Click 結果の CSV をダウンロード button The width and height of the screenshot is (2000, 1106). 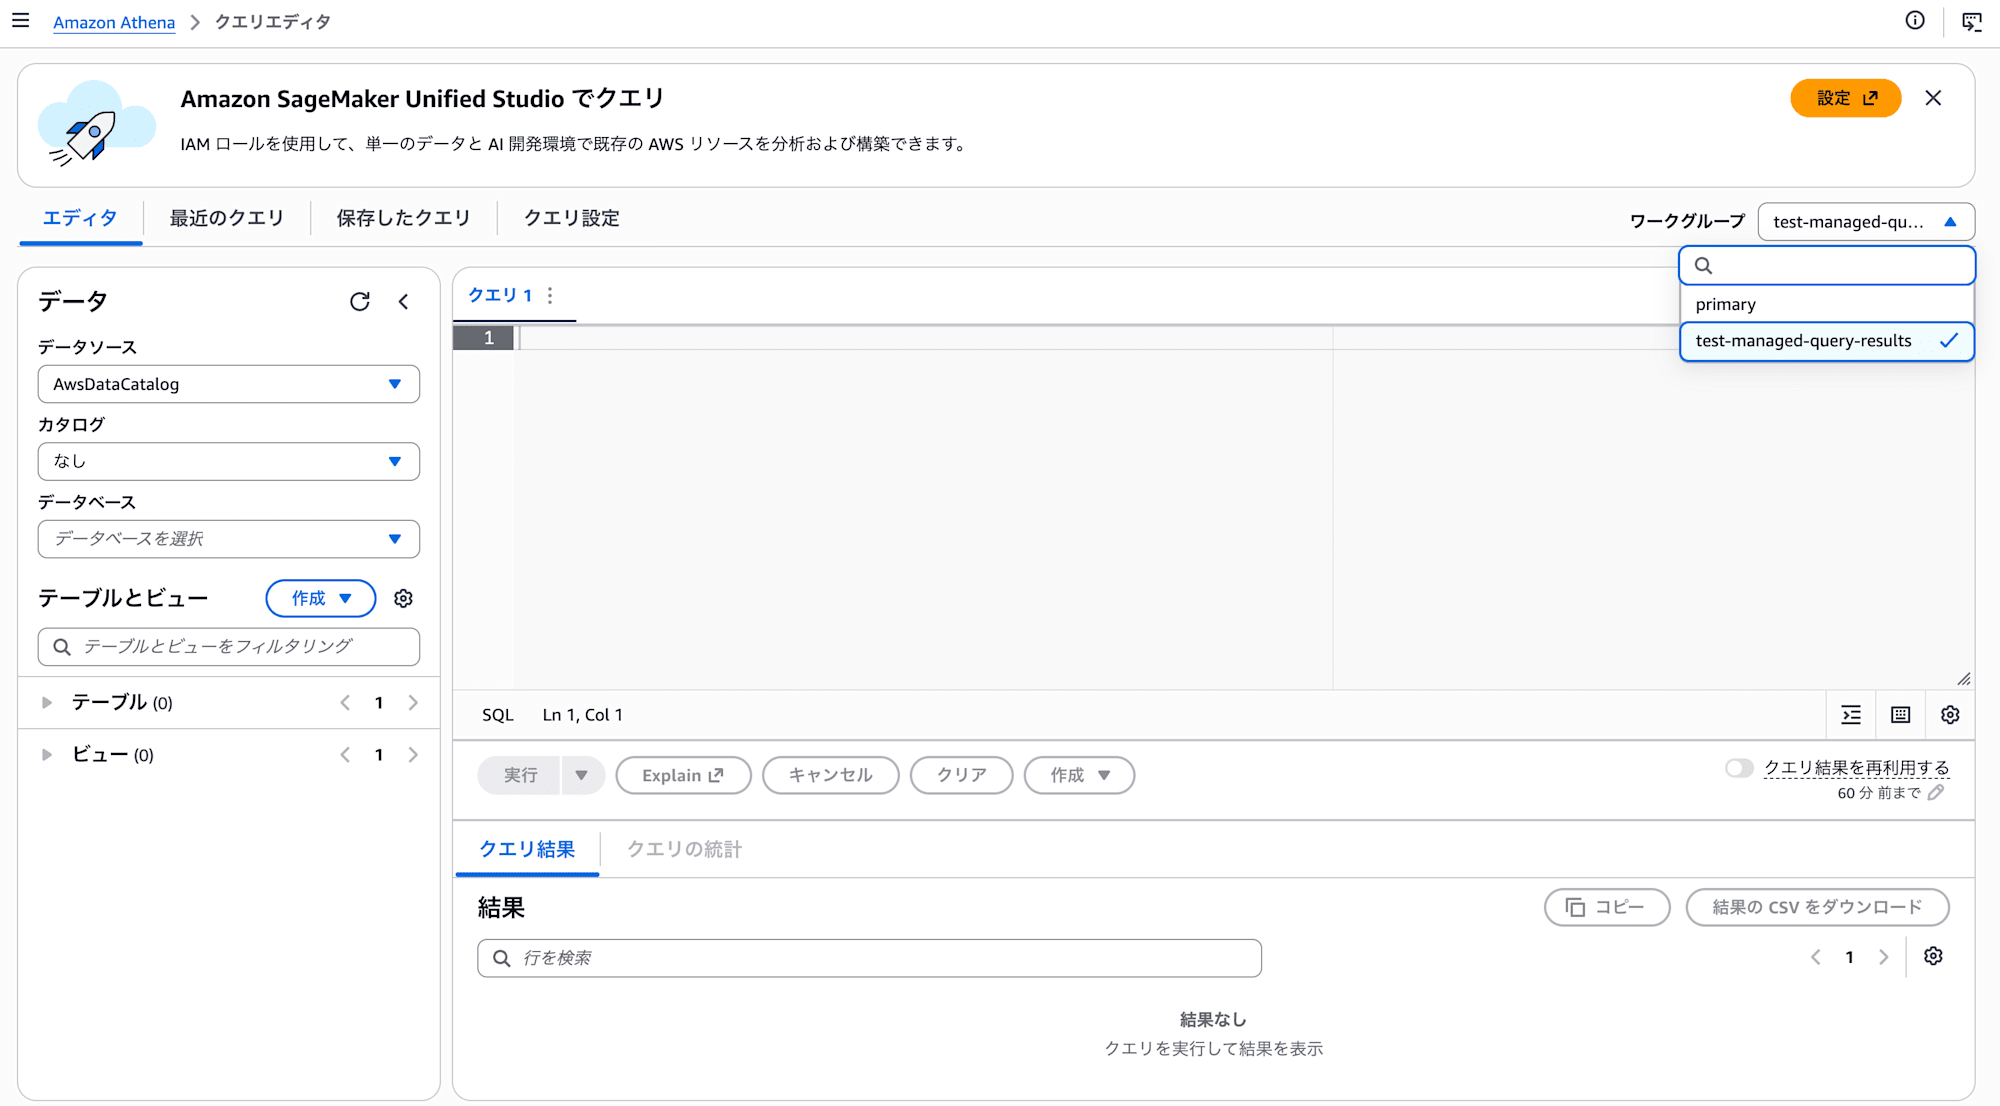pos(1817,907)
